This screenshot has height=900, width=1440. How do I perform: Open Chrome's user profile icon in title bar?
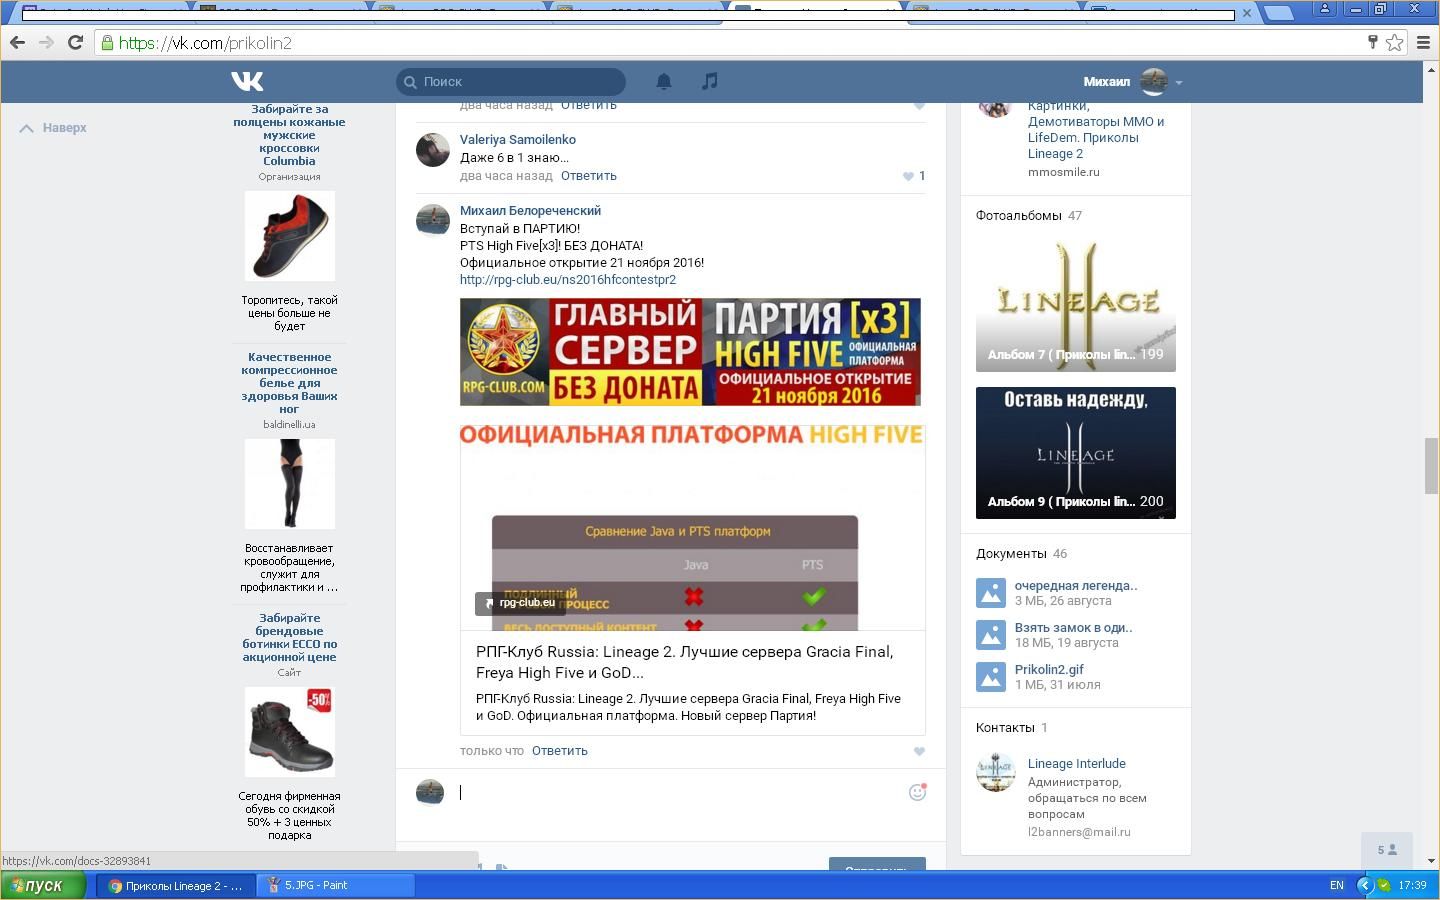click(x=1325, y=9)
